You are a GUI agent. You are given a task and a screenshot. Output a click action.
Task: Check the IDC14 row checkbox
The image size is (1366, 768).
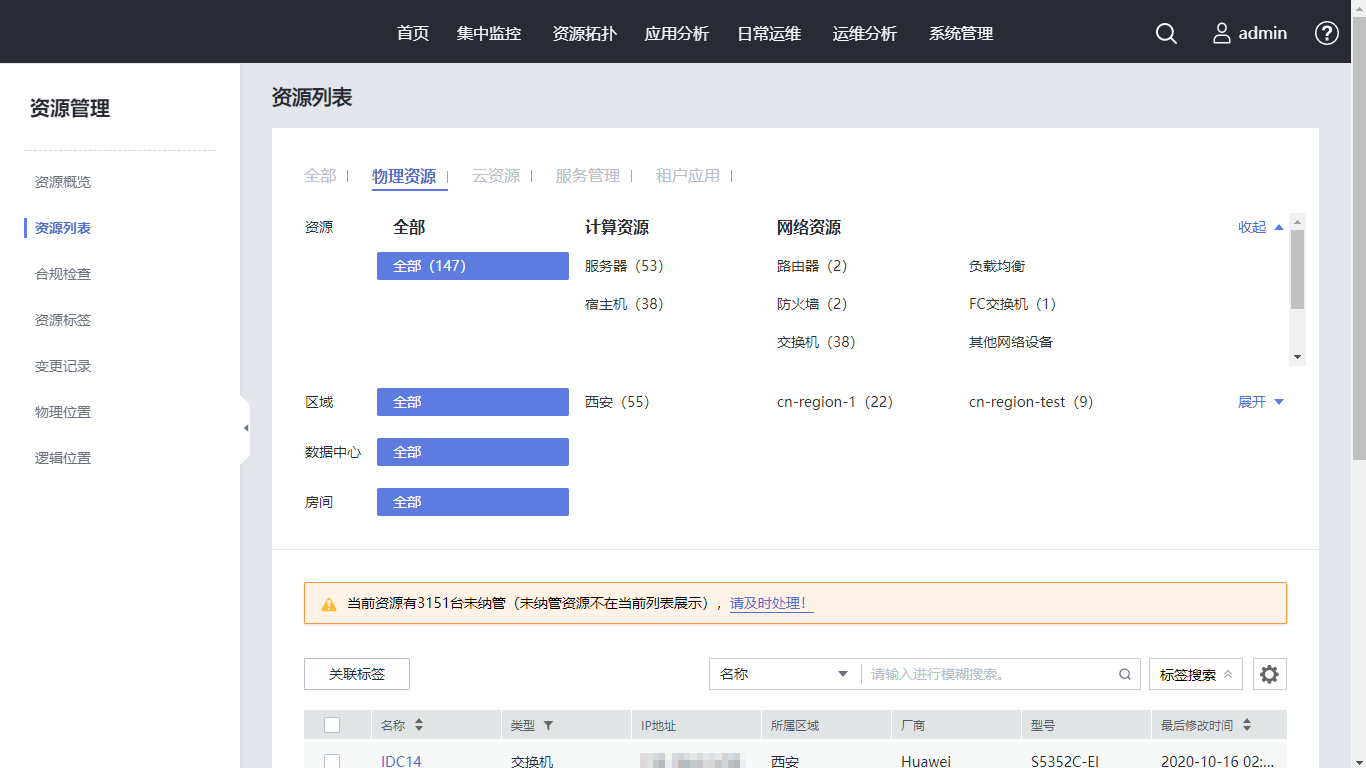click(332, 761)
